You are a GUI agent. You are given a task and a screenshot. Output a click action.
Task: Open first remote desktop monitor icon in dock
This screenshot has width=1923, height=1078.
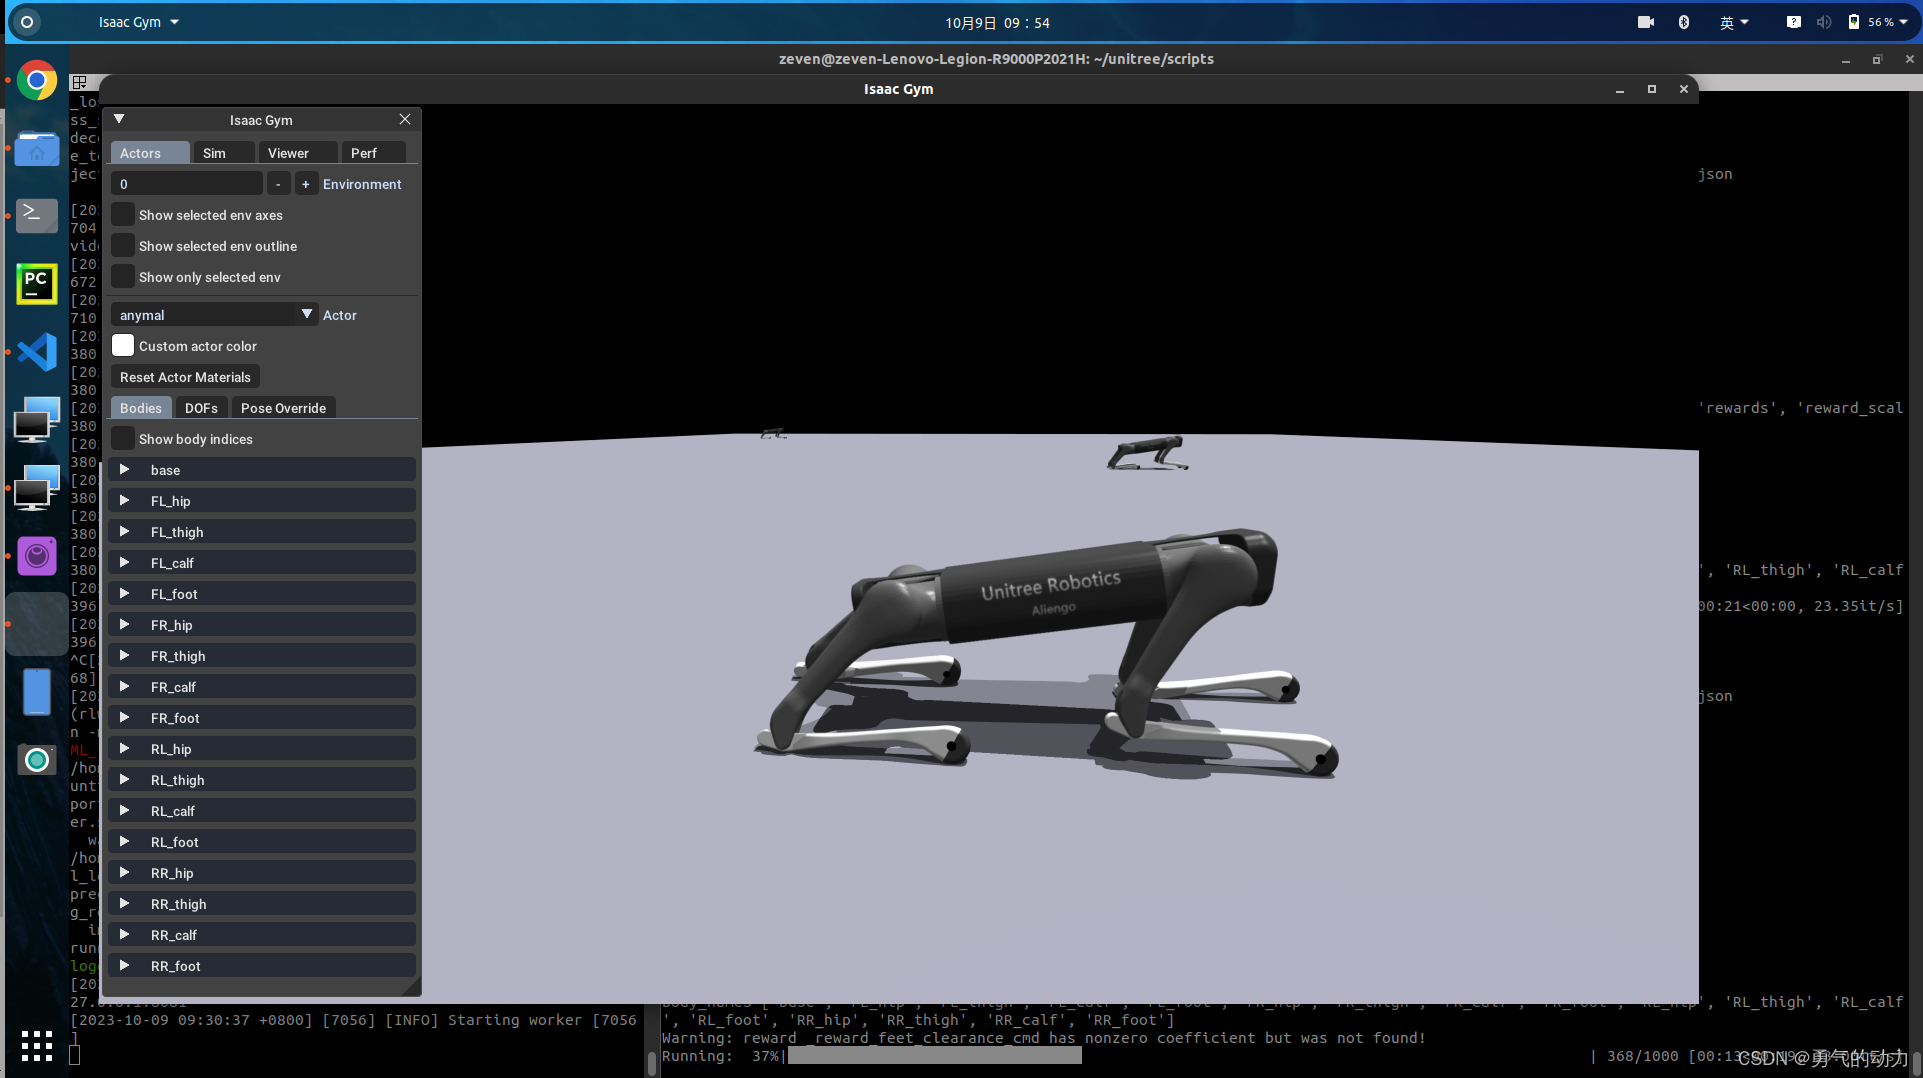coord(37,420)
